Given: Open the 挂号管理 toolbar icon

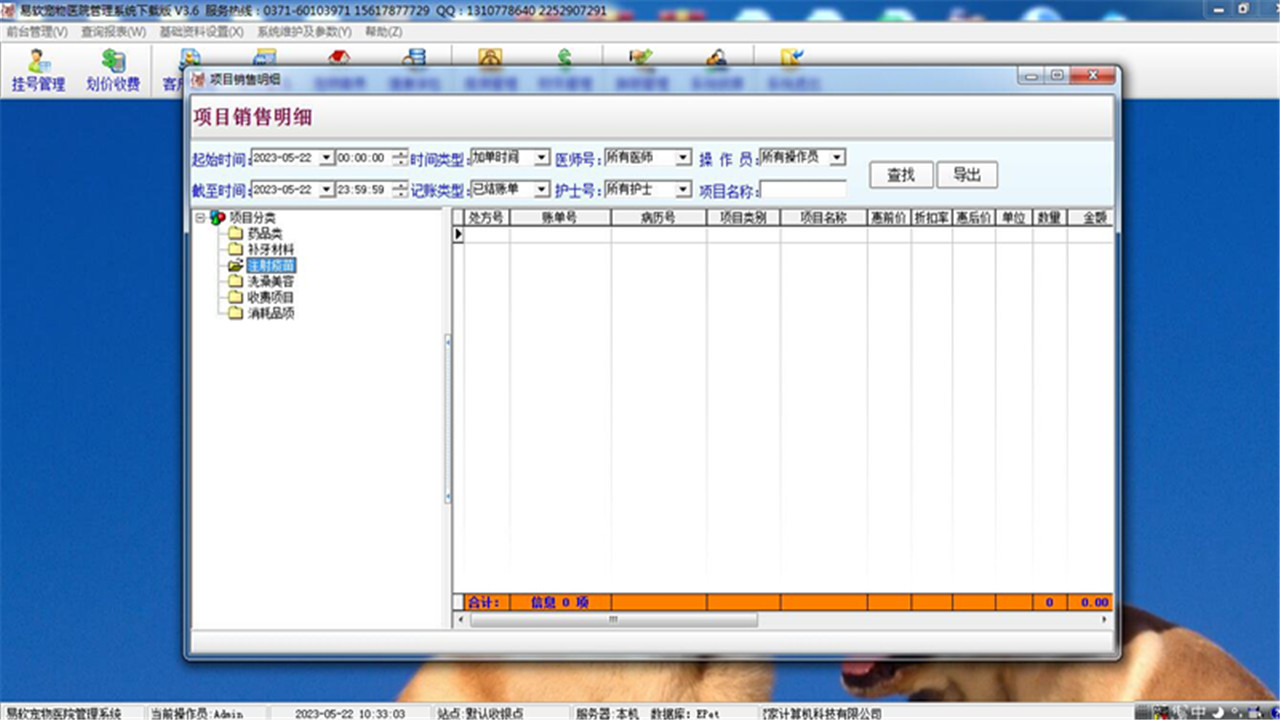Looking at the screenshot, I should click(38, 70).
